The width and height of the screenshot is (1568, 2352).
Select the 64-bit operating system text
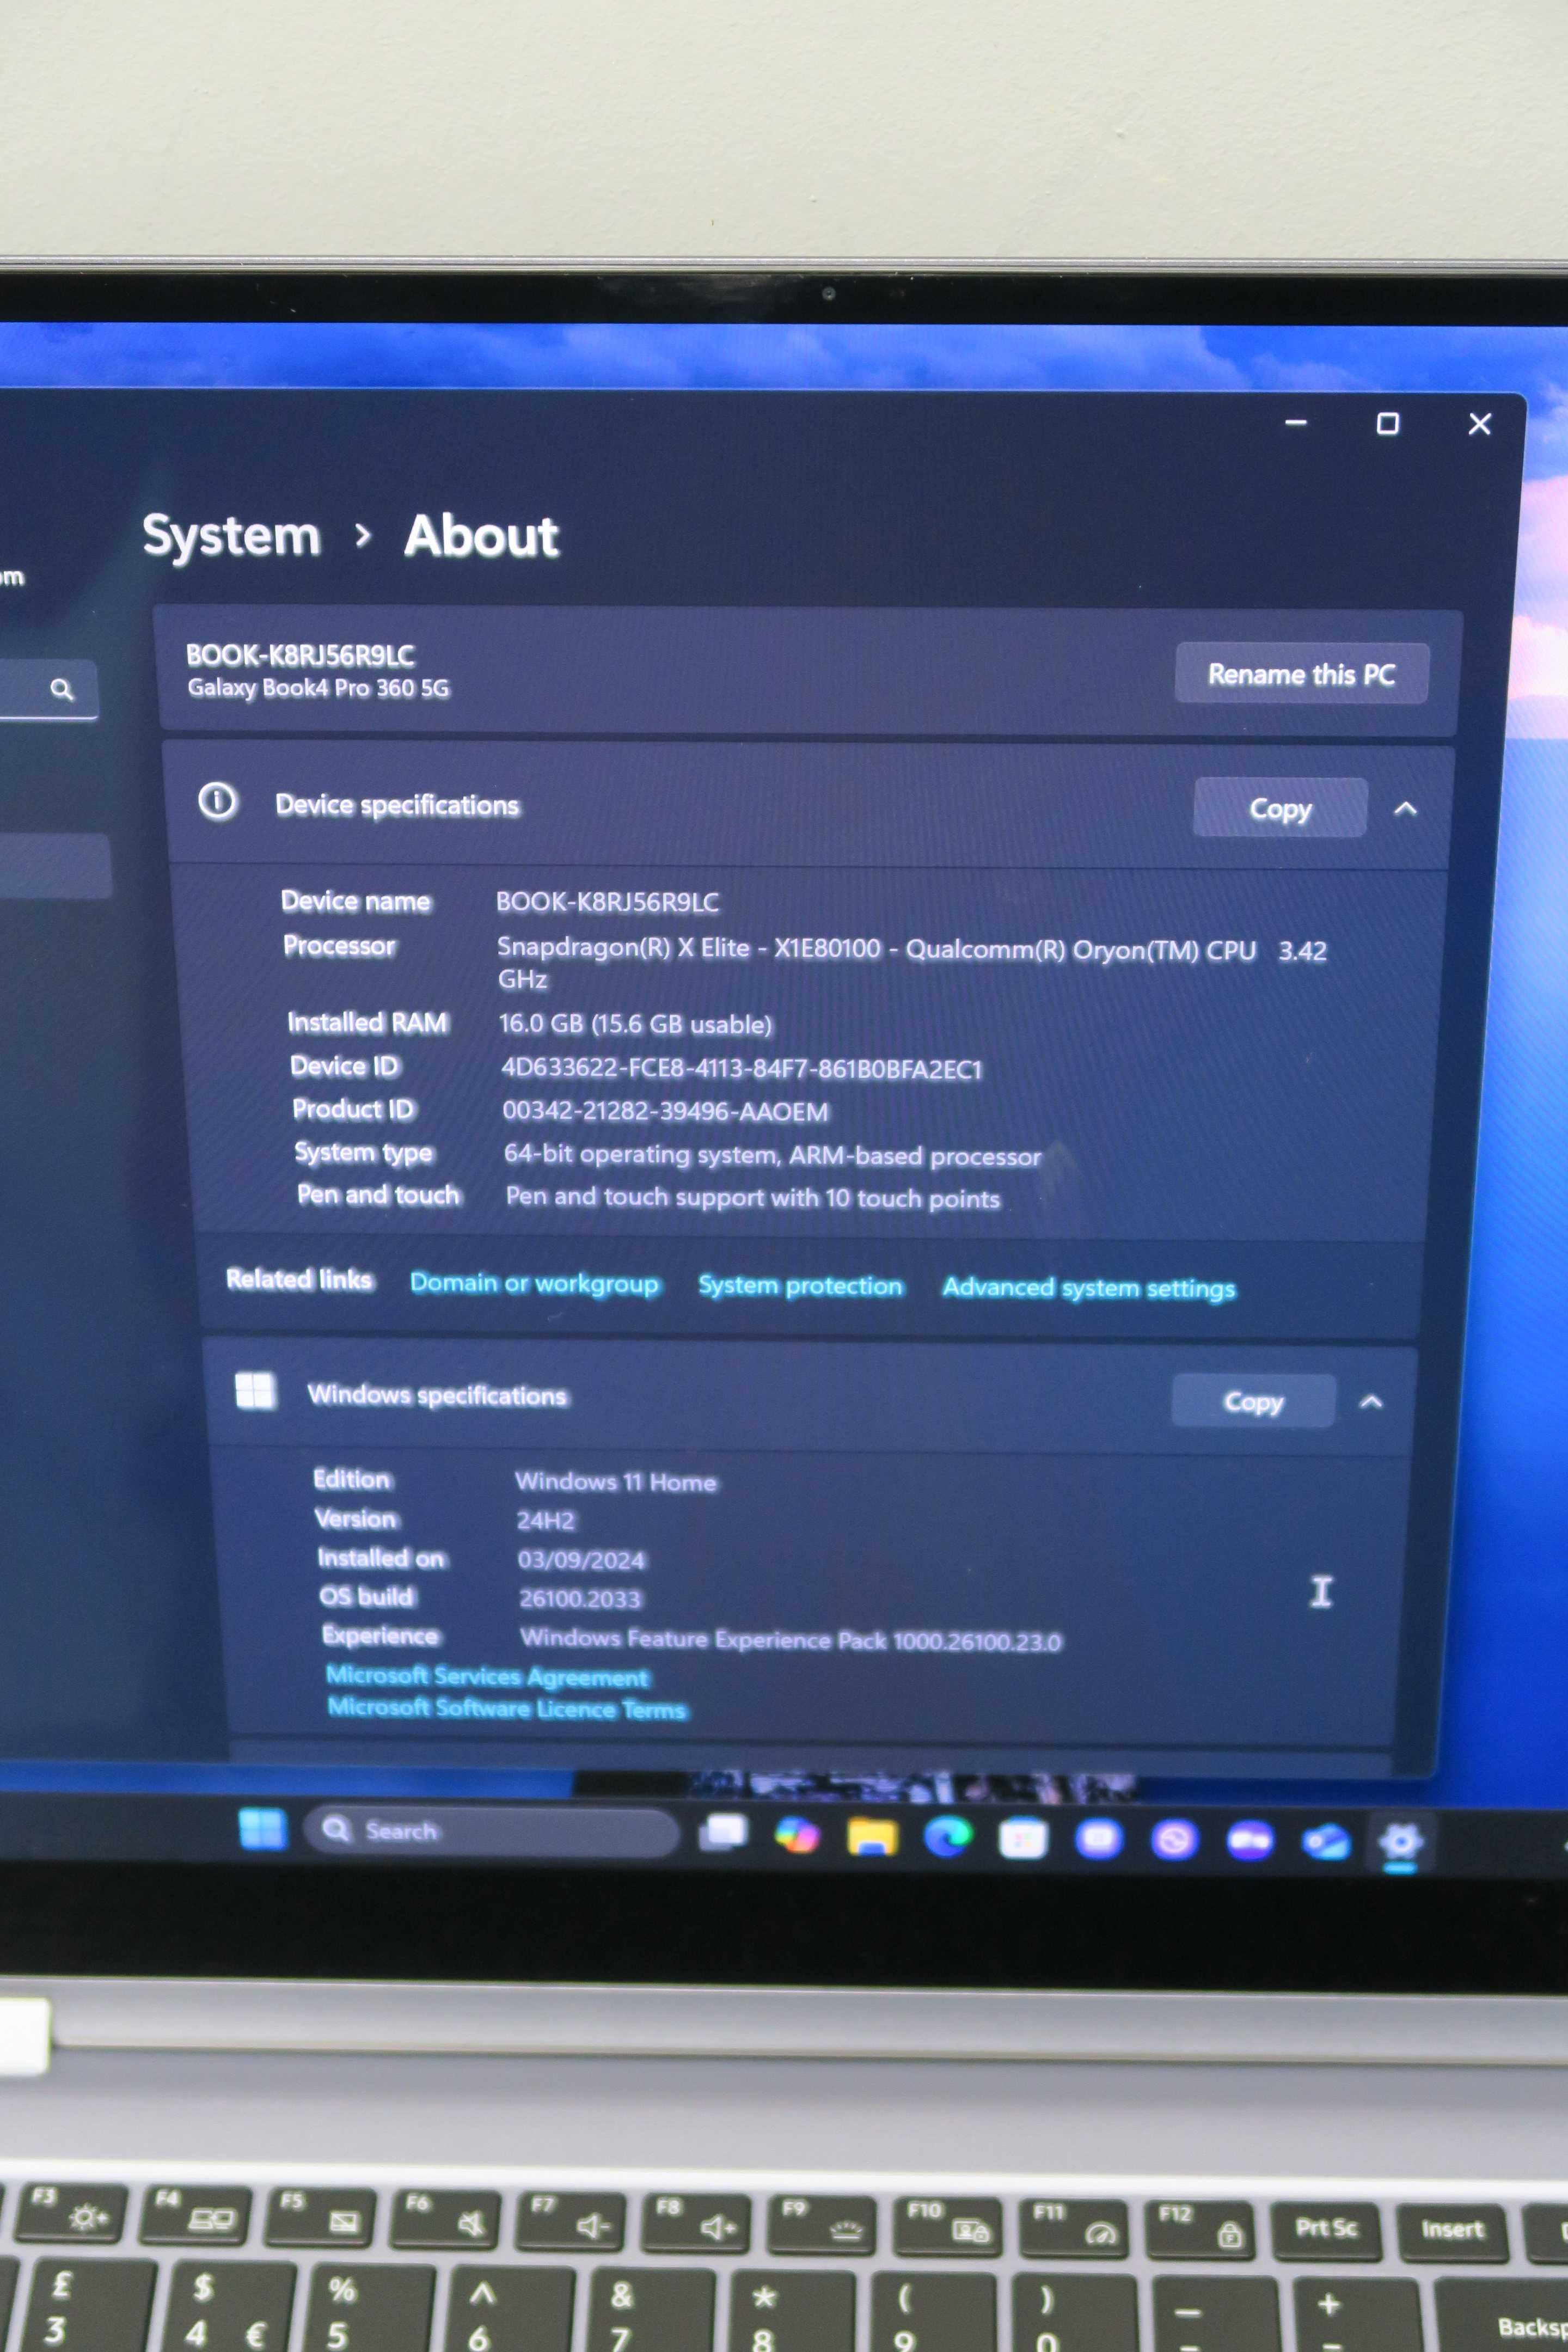coord(772,1155)
